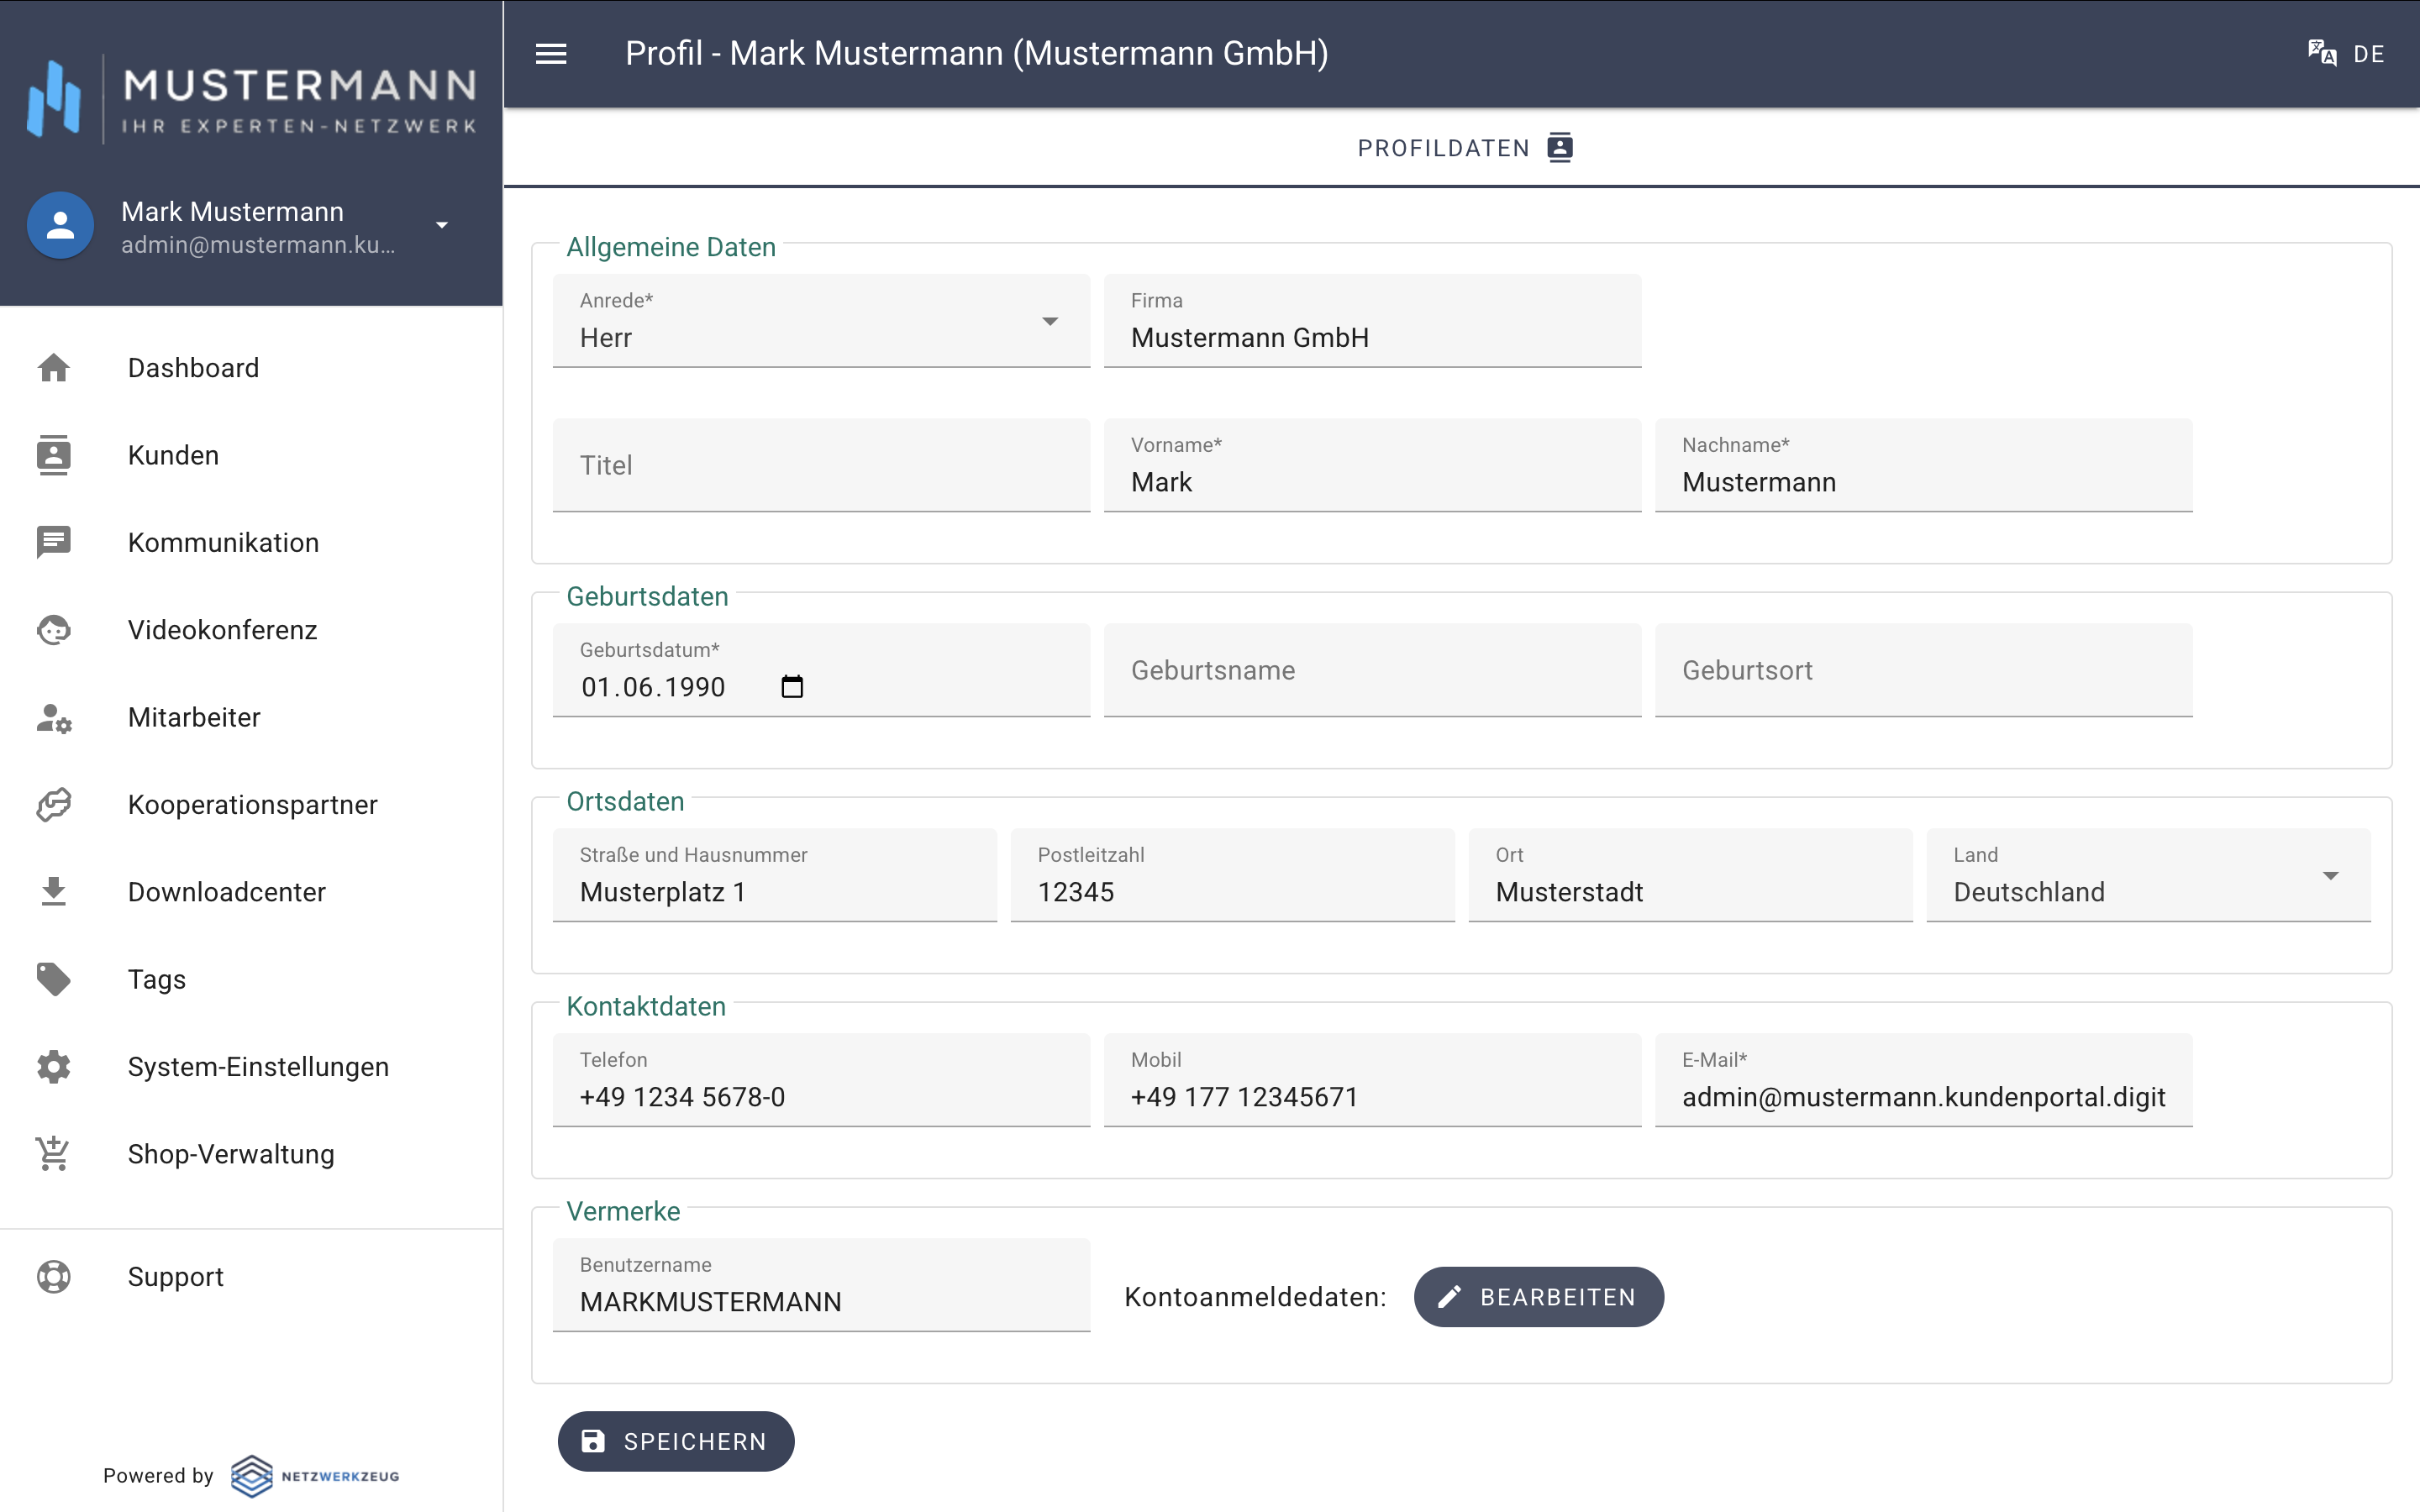Click the Profildaten contact card icon
The width and height of the screenshot is (2420, 1512).
point(1560,148)
